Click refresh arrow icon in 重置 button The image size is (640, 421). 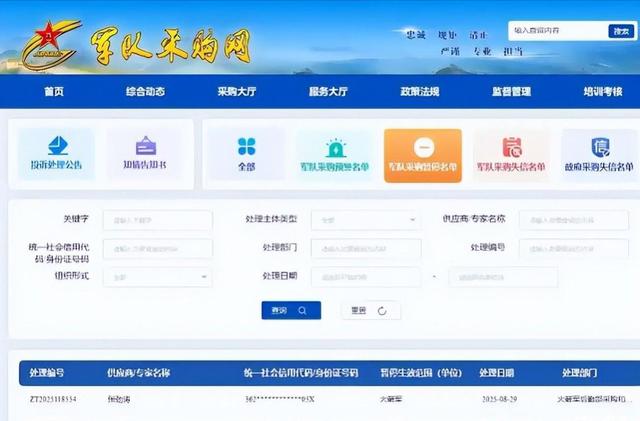pos(382,311)
